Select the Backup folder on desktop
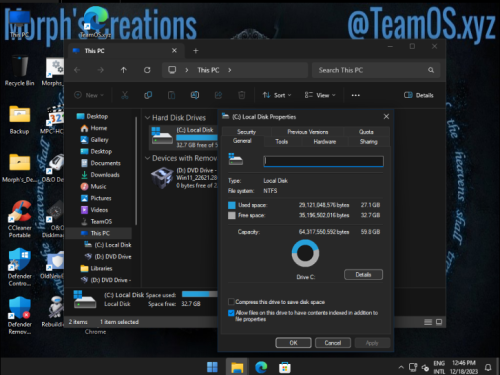Screen dimensions: 500x375 click(x=19, y=120)
